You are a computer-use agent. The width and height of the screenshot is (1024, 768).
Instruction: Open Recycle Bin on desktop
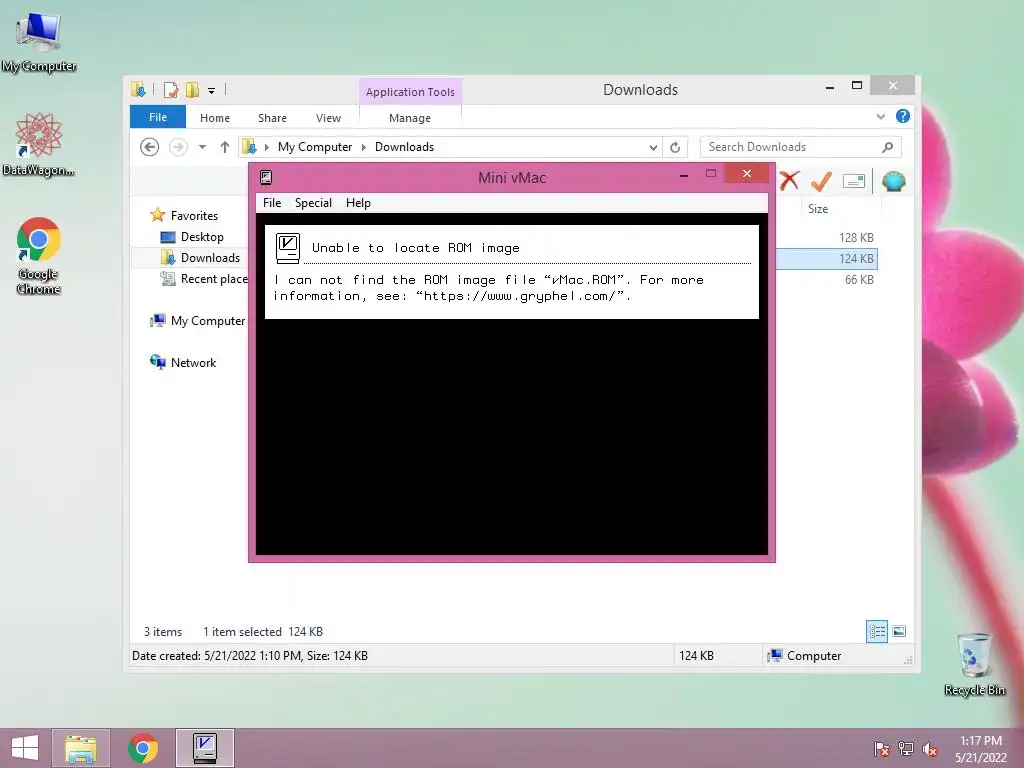[974, 665]
